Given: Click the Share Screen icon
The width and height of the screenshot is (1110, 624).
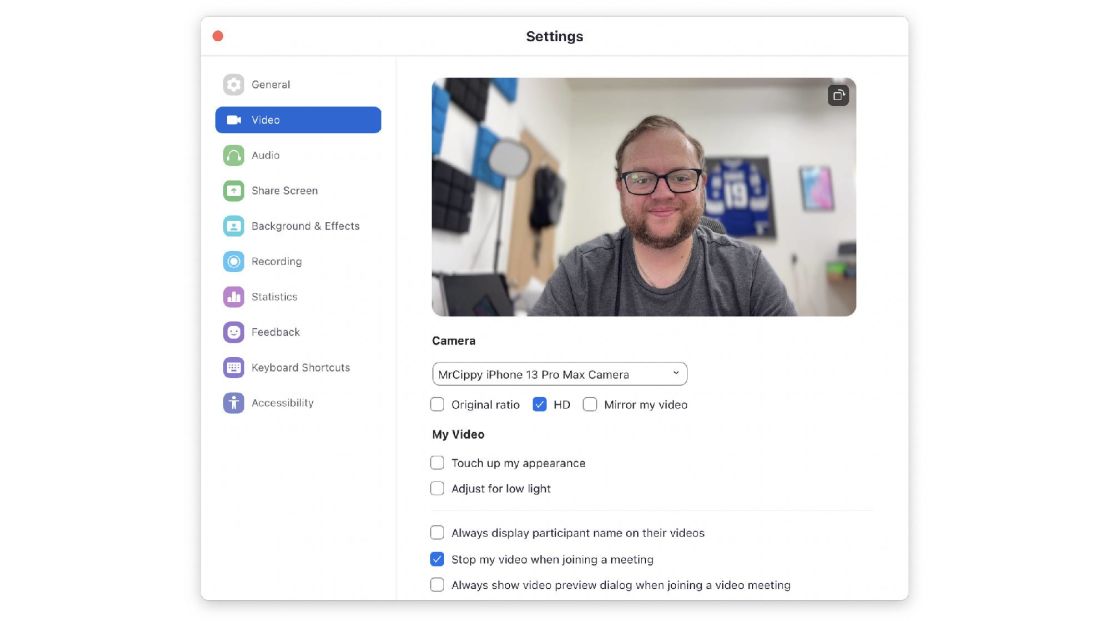Looking at the screenshot, I should click(x=234, y=191).
